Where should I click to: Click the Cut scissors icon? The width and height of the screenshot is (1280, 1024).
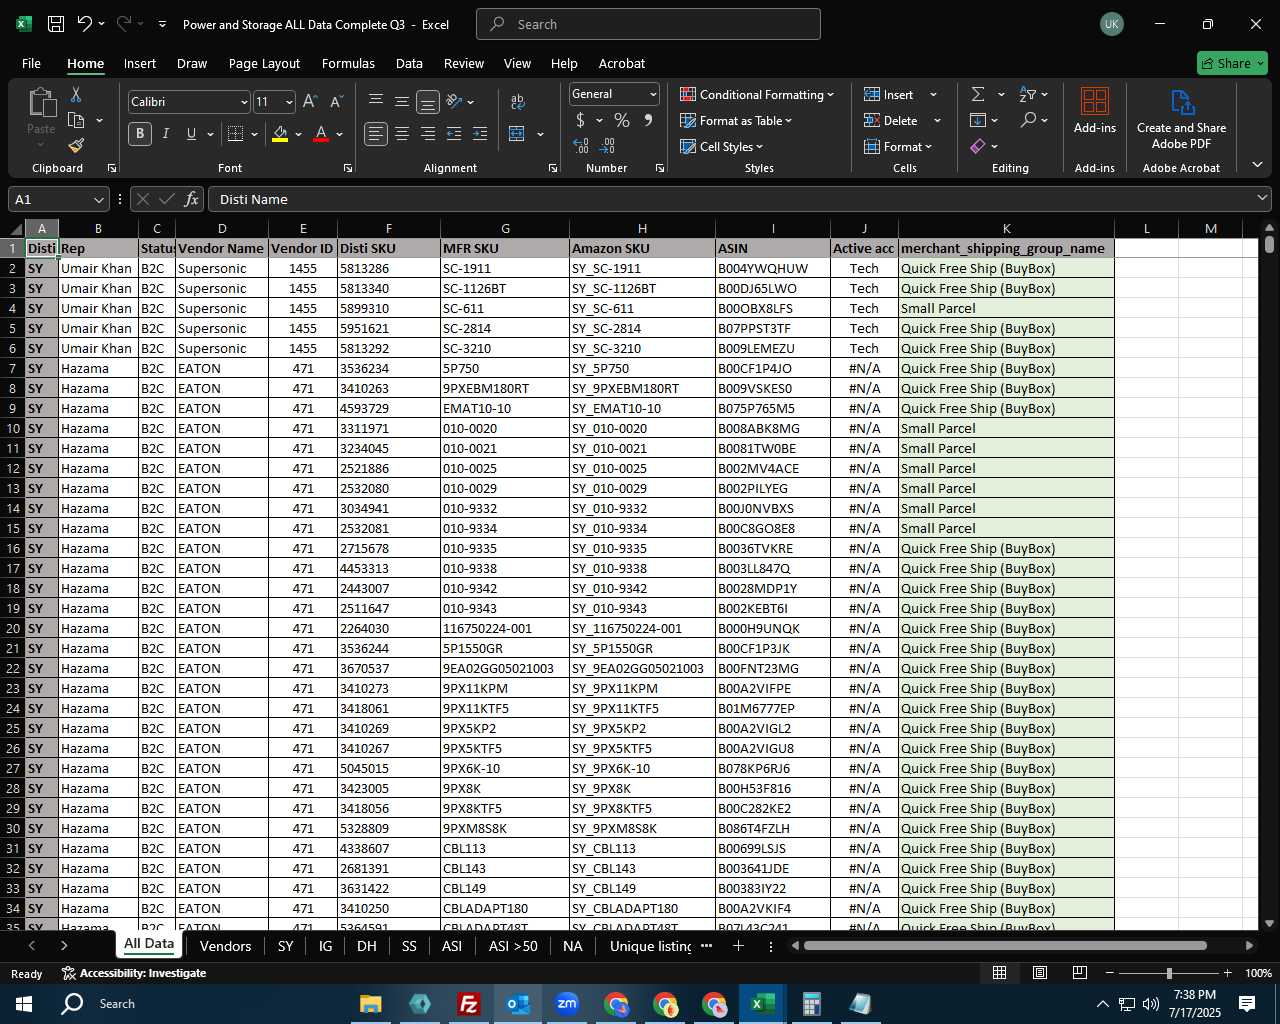(75, 95)
